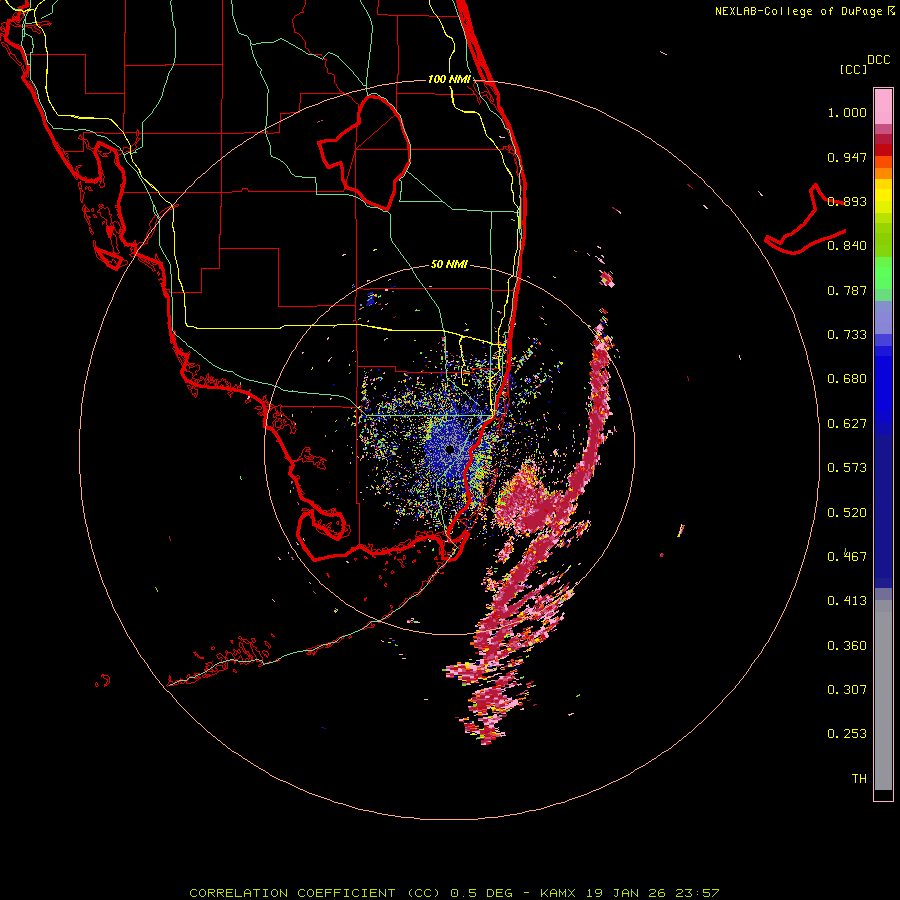Select the 0.733 scale value

coord(847,335)
